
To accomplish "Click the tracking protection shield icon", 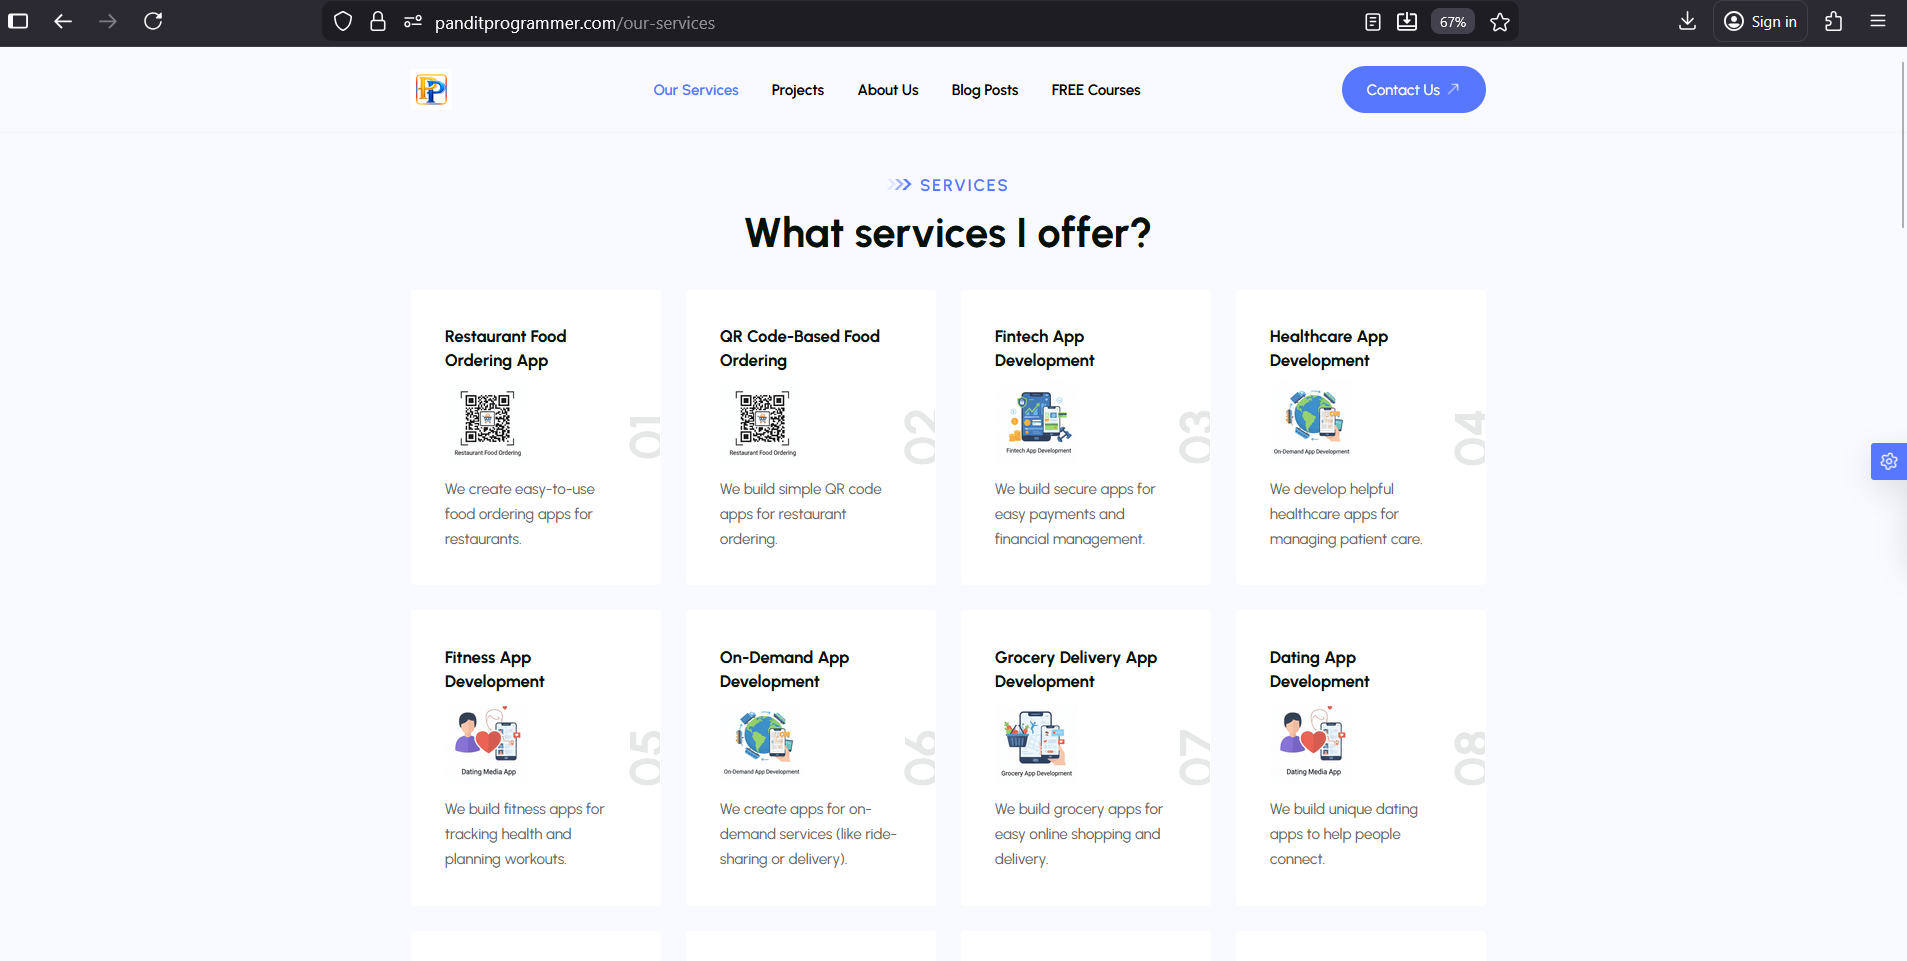I will click(x=343, y=22).
